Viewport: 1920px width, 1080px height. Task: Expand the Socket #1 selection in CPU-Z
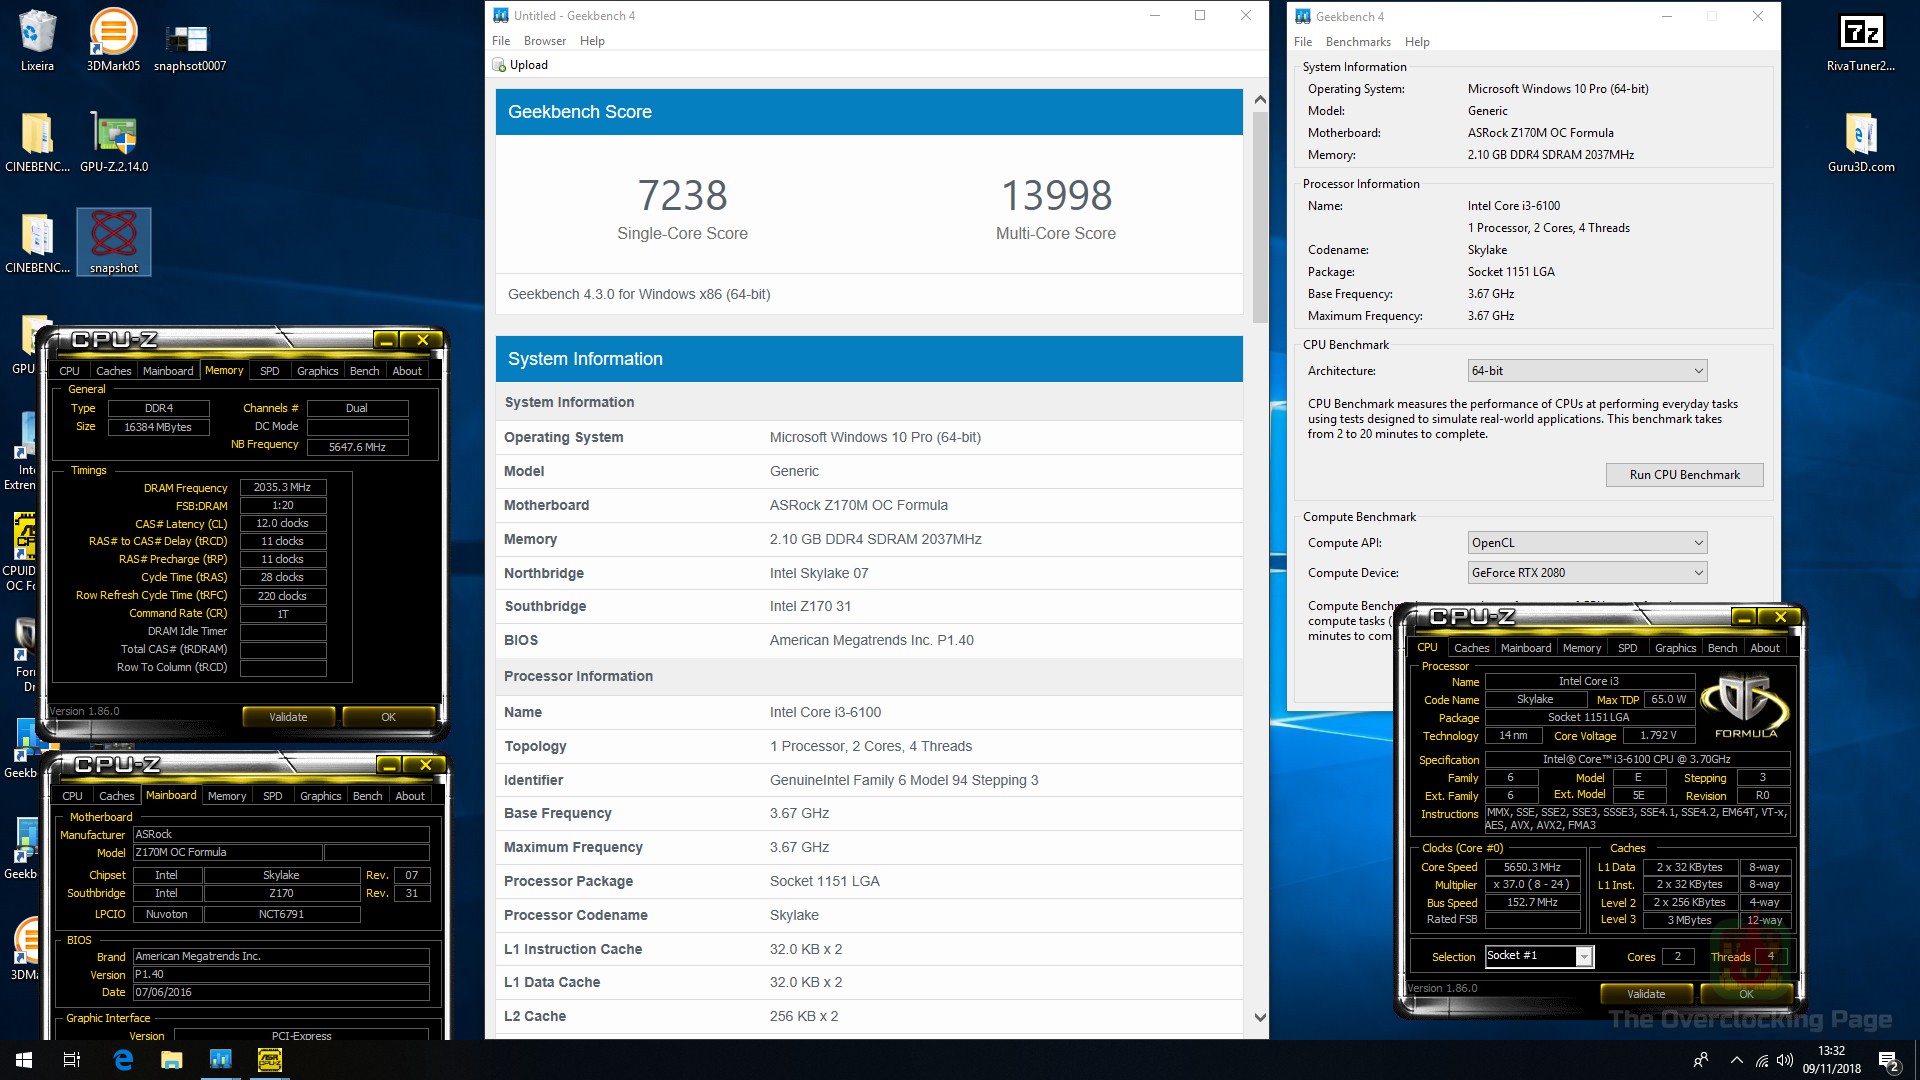tap(1584, 956)
